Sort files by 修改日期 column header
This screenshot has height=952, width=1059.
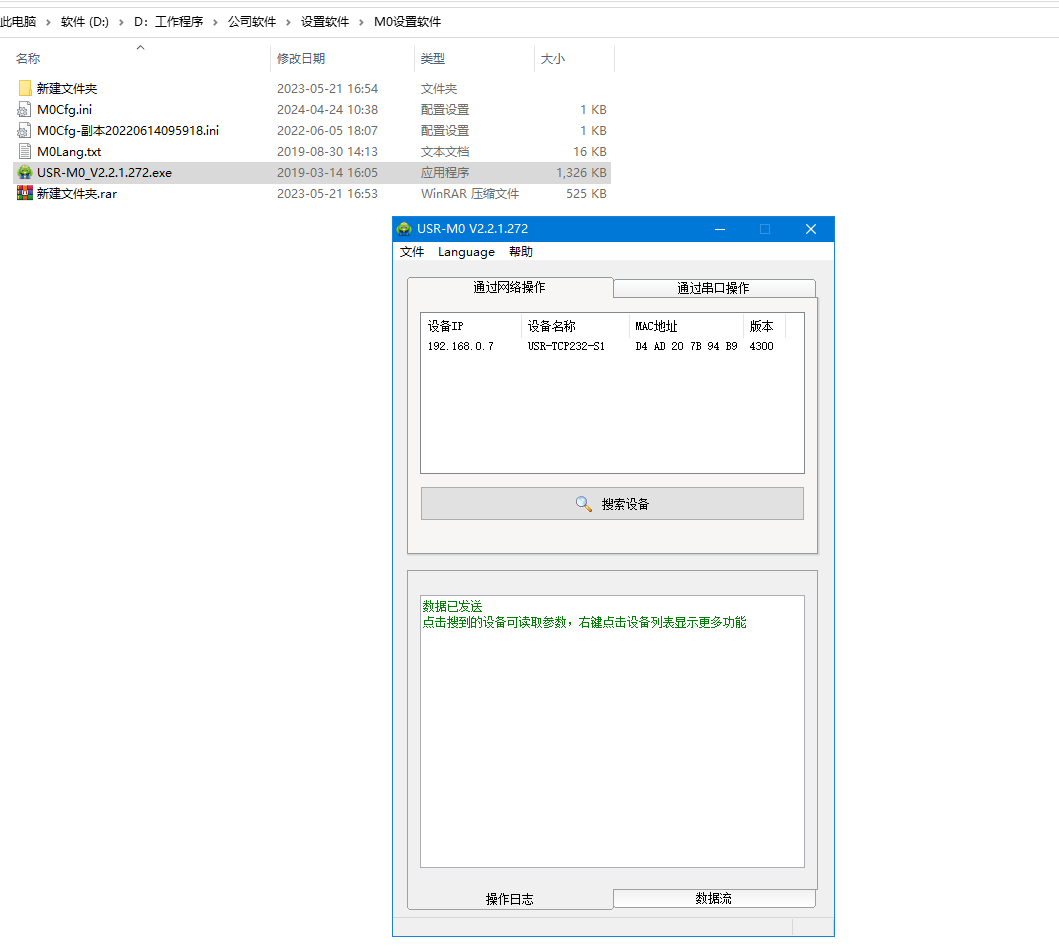(301, 59)
